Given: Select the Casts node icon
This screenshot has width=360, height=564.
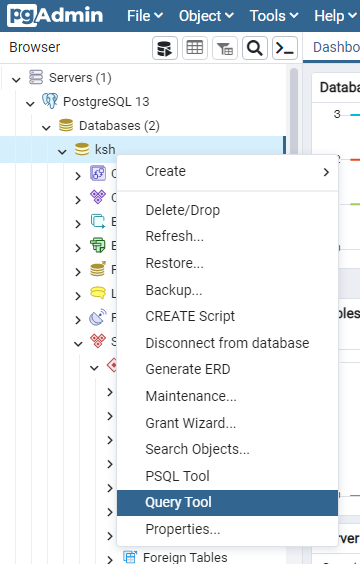Looking at the screenshot, I should (98, 173).
